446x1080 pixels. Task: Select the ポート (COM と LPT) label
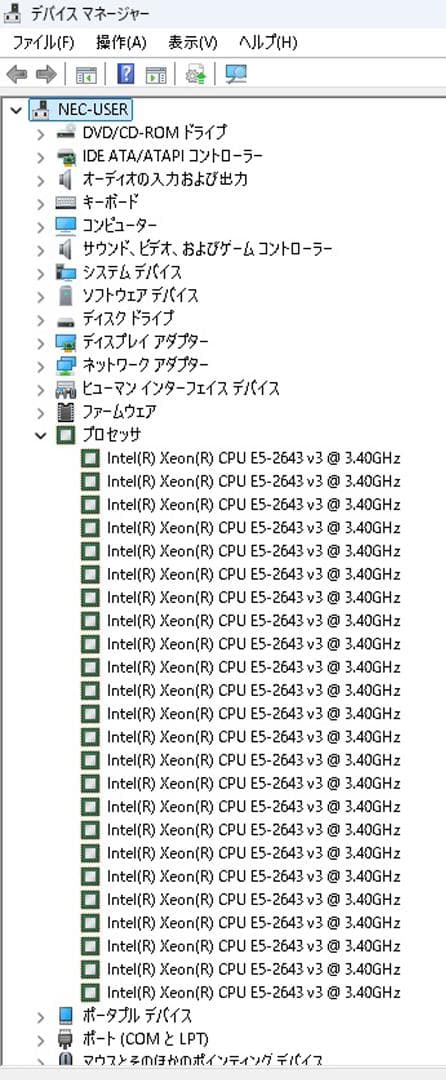click(145, 1039)
